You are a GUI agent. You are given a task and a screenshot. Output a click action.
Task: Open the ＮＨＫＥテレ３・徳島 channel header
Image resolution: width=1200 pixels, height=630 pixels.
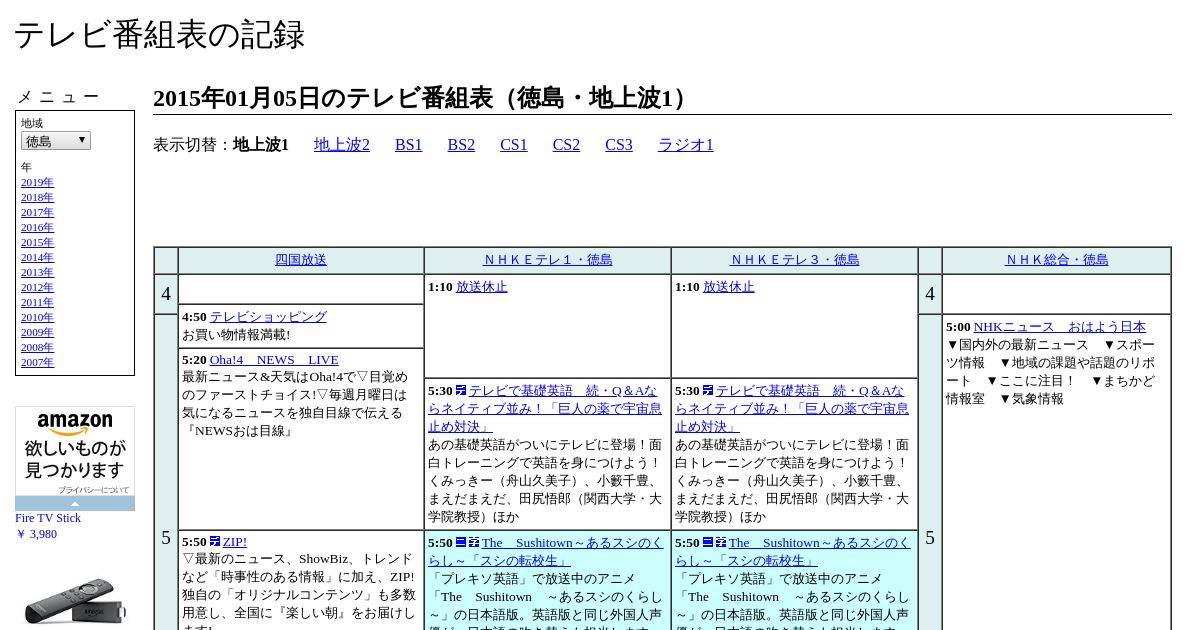(794, 260)
